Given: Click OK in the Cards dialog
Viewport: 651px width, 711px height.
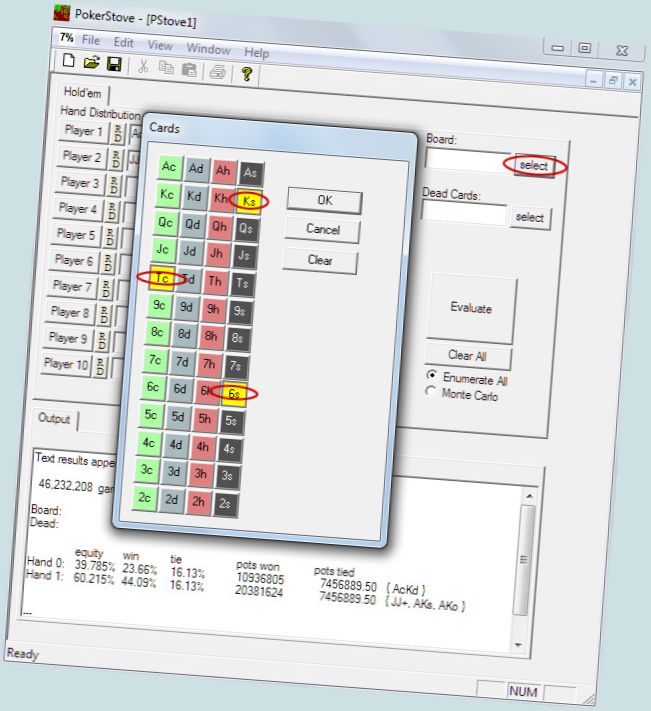Looking at the screenshot, I should pos(325,200).
